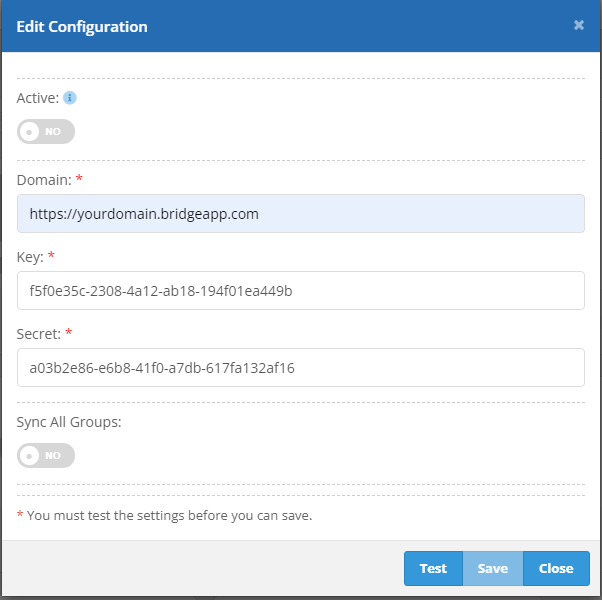The height and width of the screenshot is (600, 602).
Task: Focus the Key input field
Action: 300,290
